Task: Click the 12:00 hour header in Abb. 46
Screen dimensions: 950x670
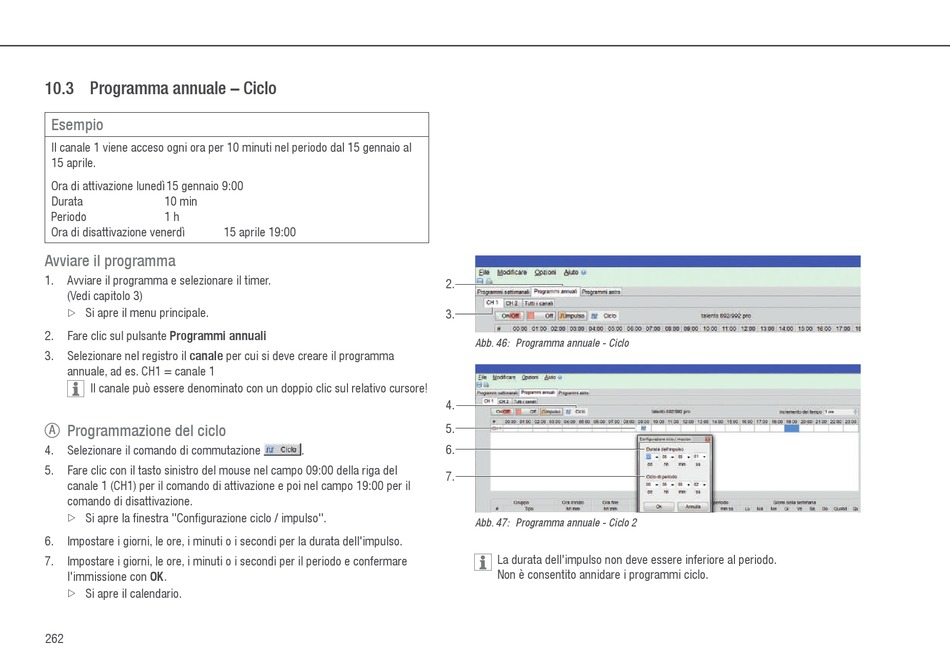Action: pyautogui.click(x=747, y=328)
